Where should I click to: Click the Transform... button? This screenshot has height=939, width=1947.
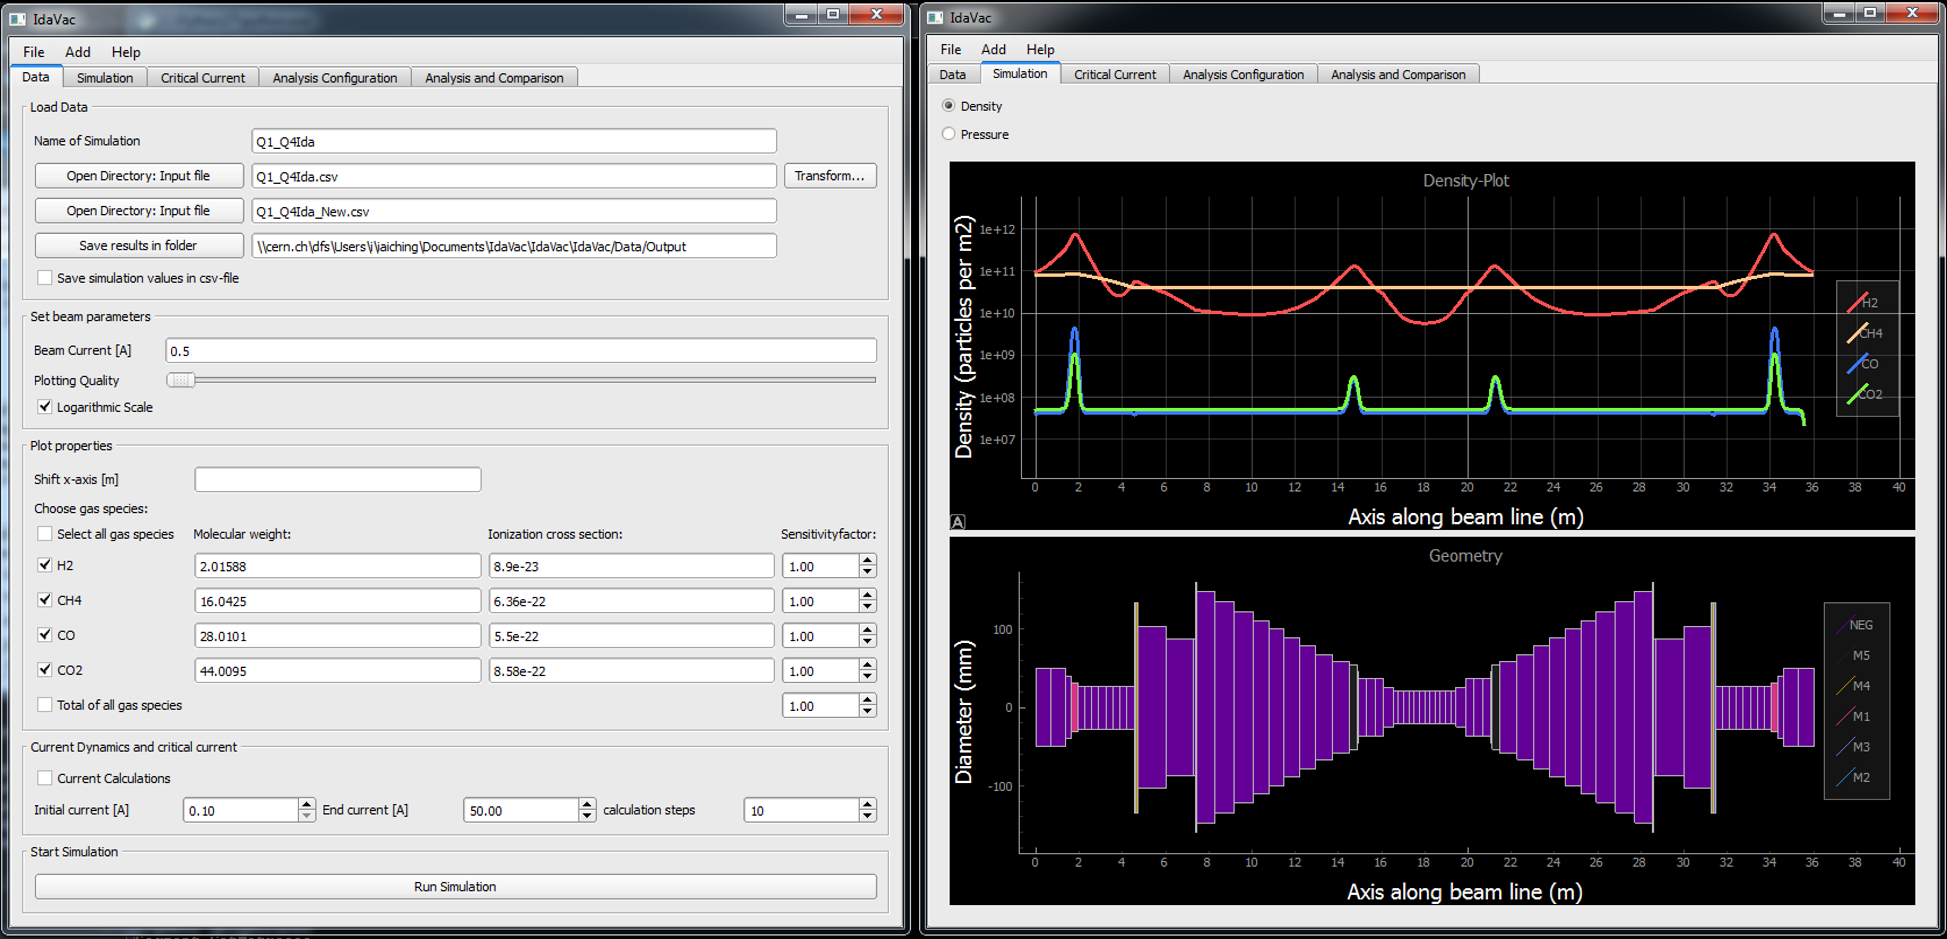point(829,176)
